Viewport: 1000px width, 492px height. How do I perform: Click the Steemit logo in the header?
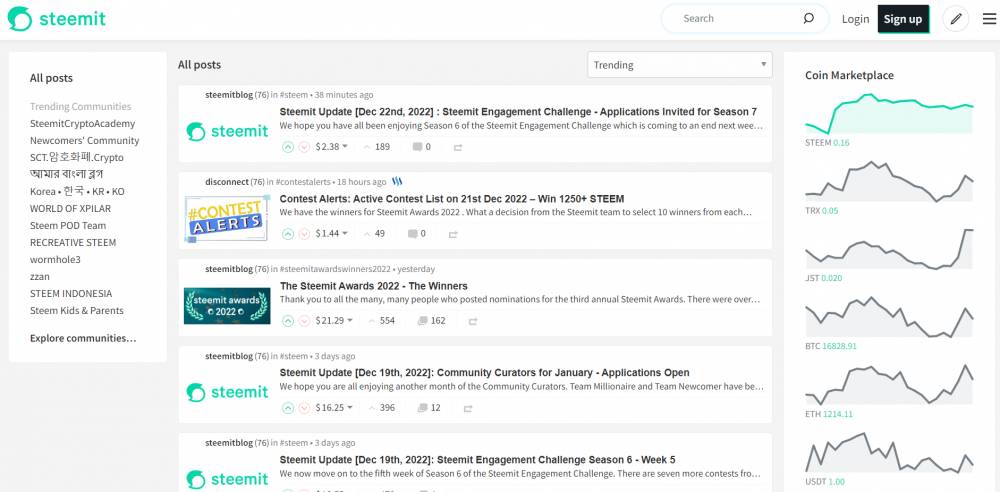(x=57, y=19)
